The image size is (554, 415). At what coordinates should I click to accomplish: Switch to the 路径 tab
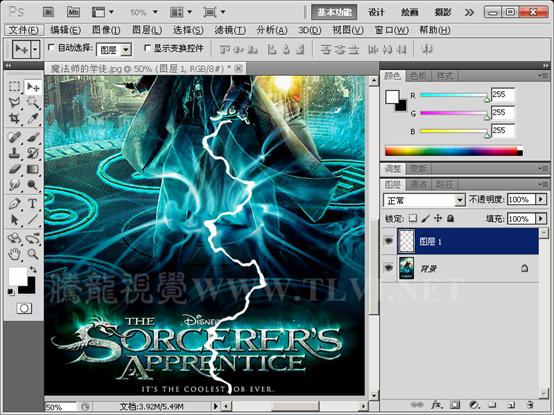tap(444, 184)
